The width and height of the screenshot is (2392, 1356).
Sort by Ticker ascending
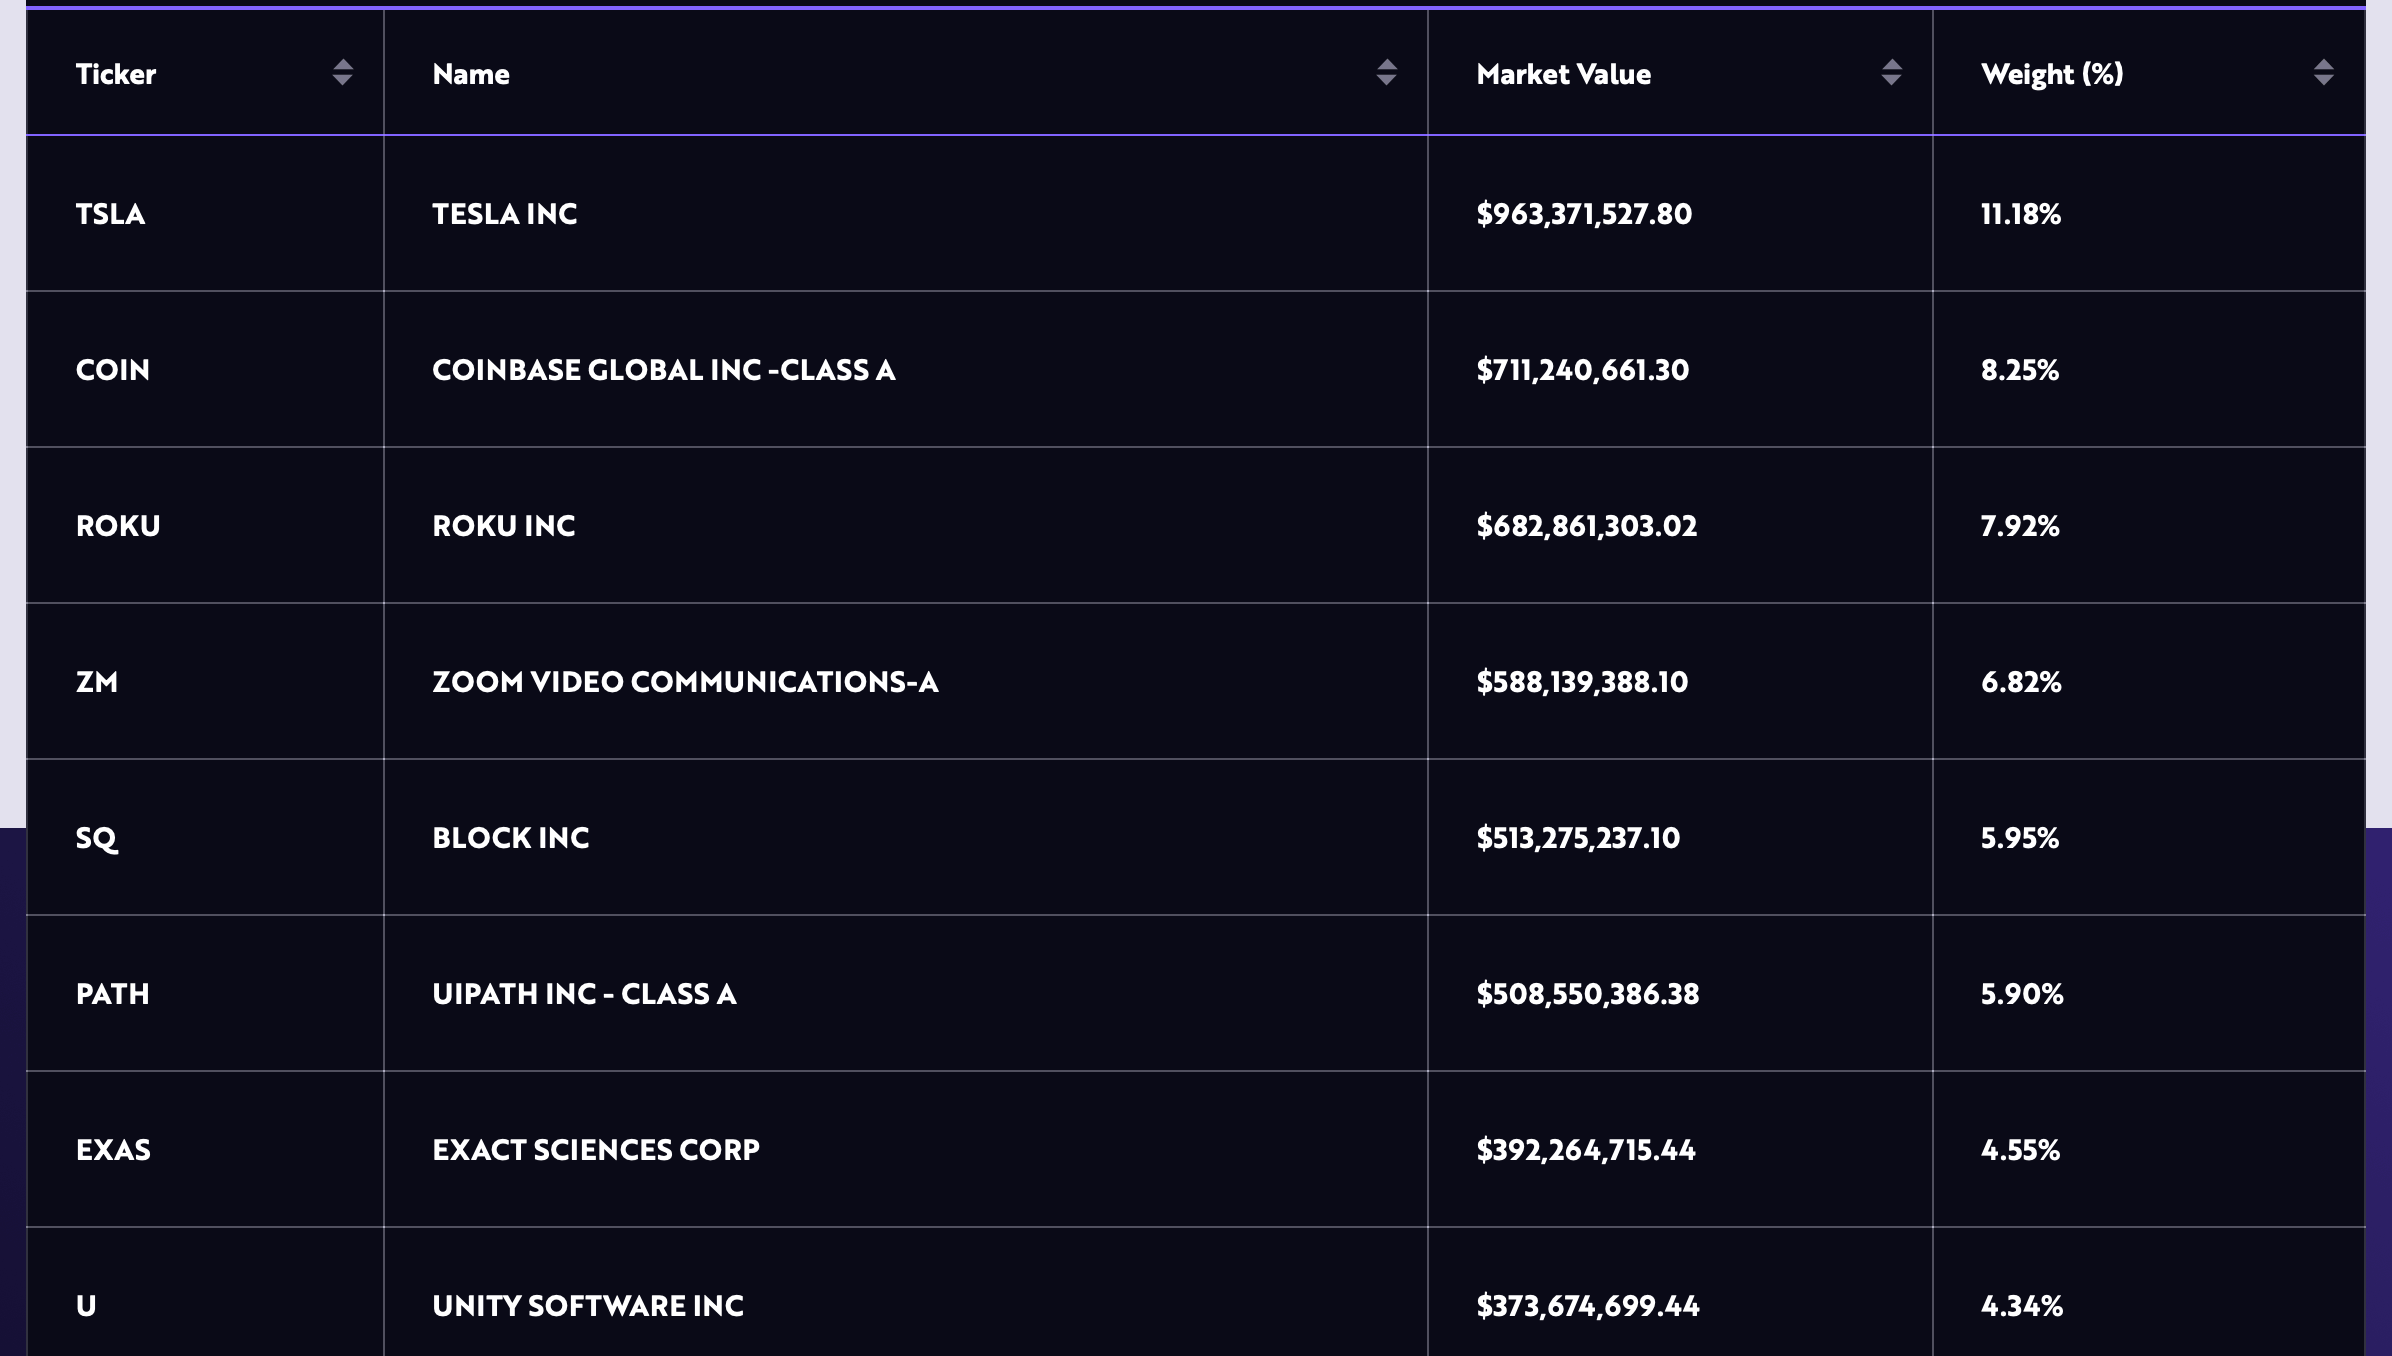[340, 66]
